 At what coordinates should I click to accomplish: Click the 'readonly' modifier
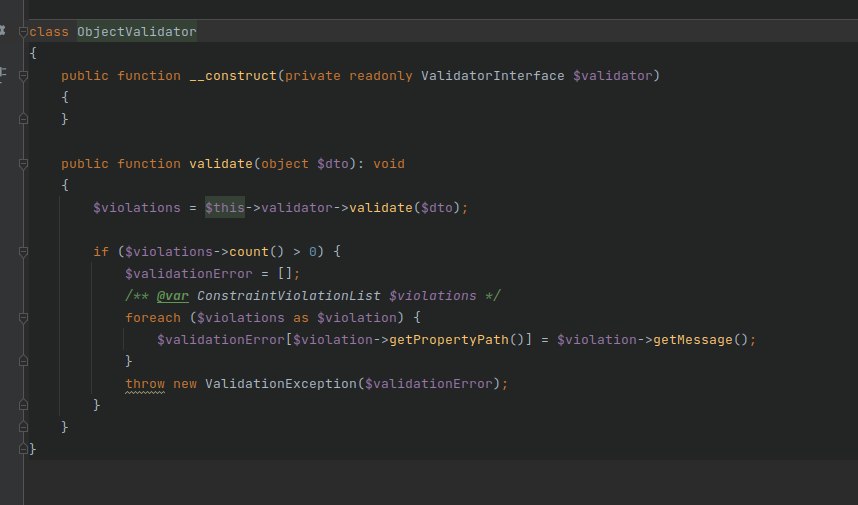point(381,76)
